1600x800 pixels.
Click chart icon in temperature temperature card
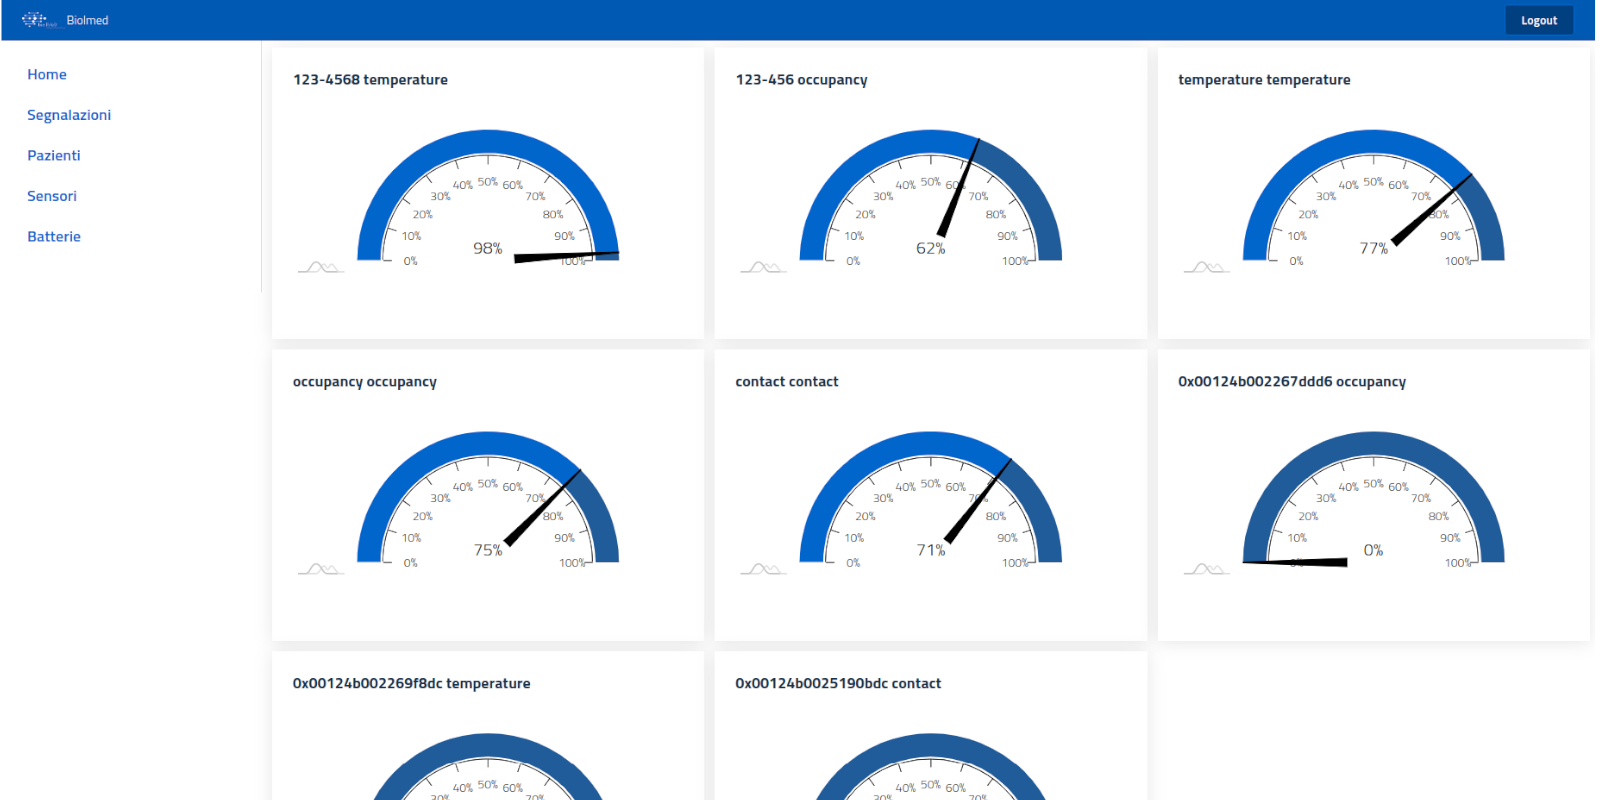(x=1206, y=267)
